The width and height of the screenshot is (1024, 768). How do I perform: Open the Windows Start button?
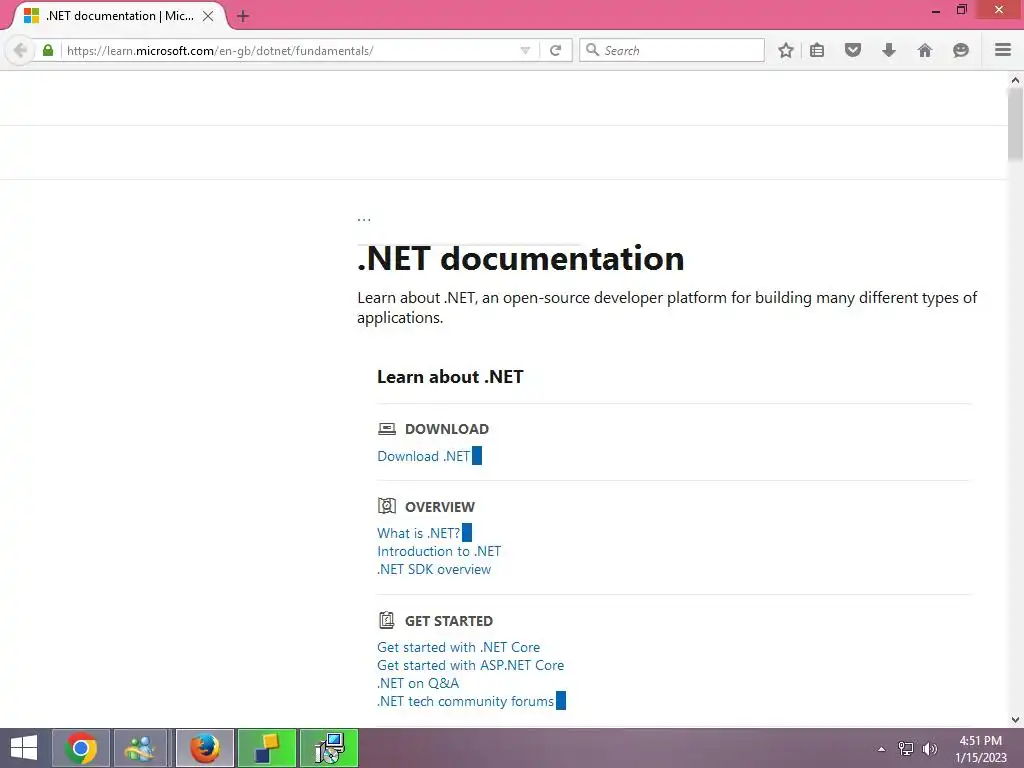[x=24, y=748]
